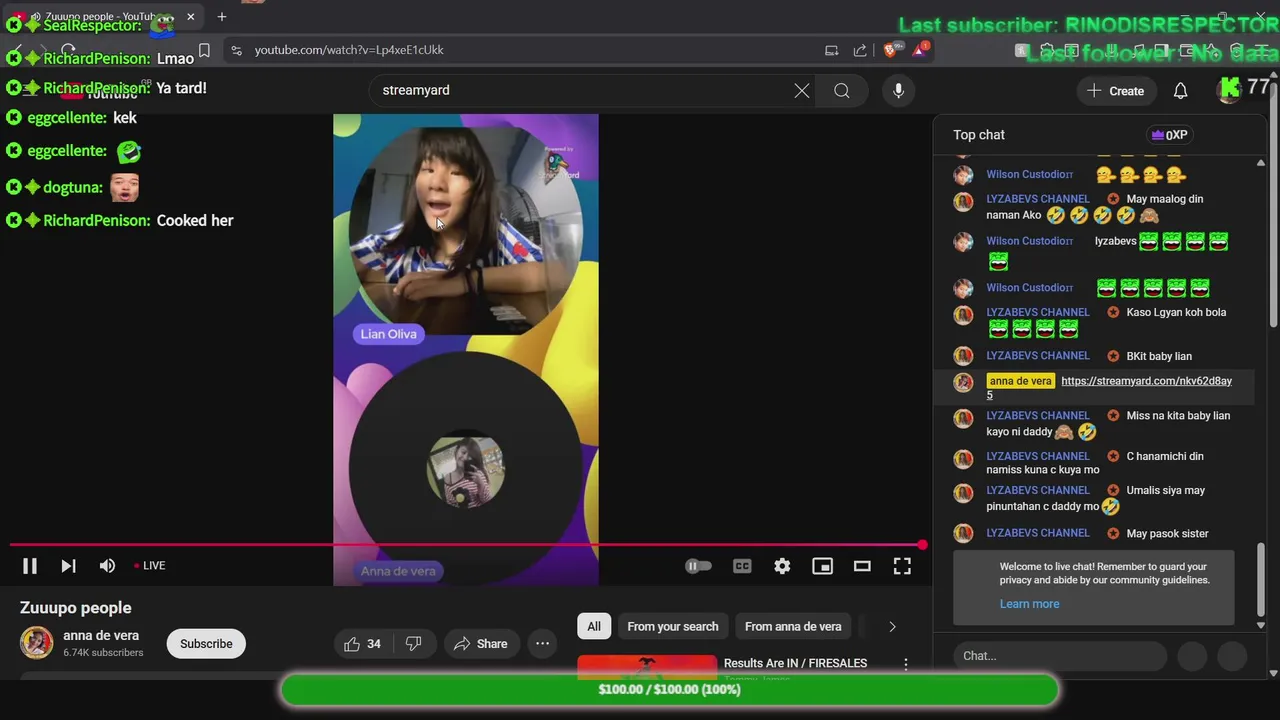The image size is (1280, 720).
Task: Subscribe to anna de vera
Action: click(206, 644)
